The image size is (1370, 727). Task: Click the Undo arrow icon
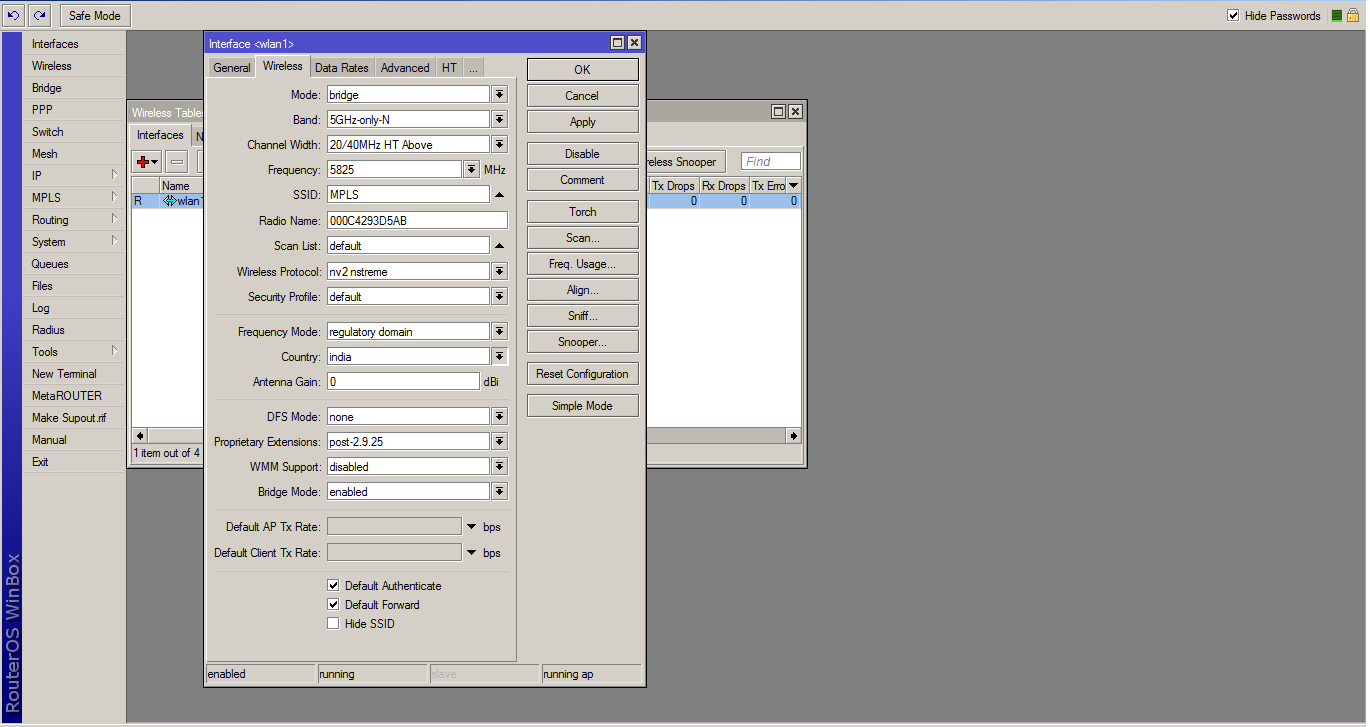(13, 15)
